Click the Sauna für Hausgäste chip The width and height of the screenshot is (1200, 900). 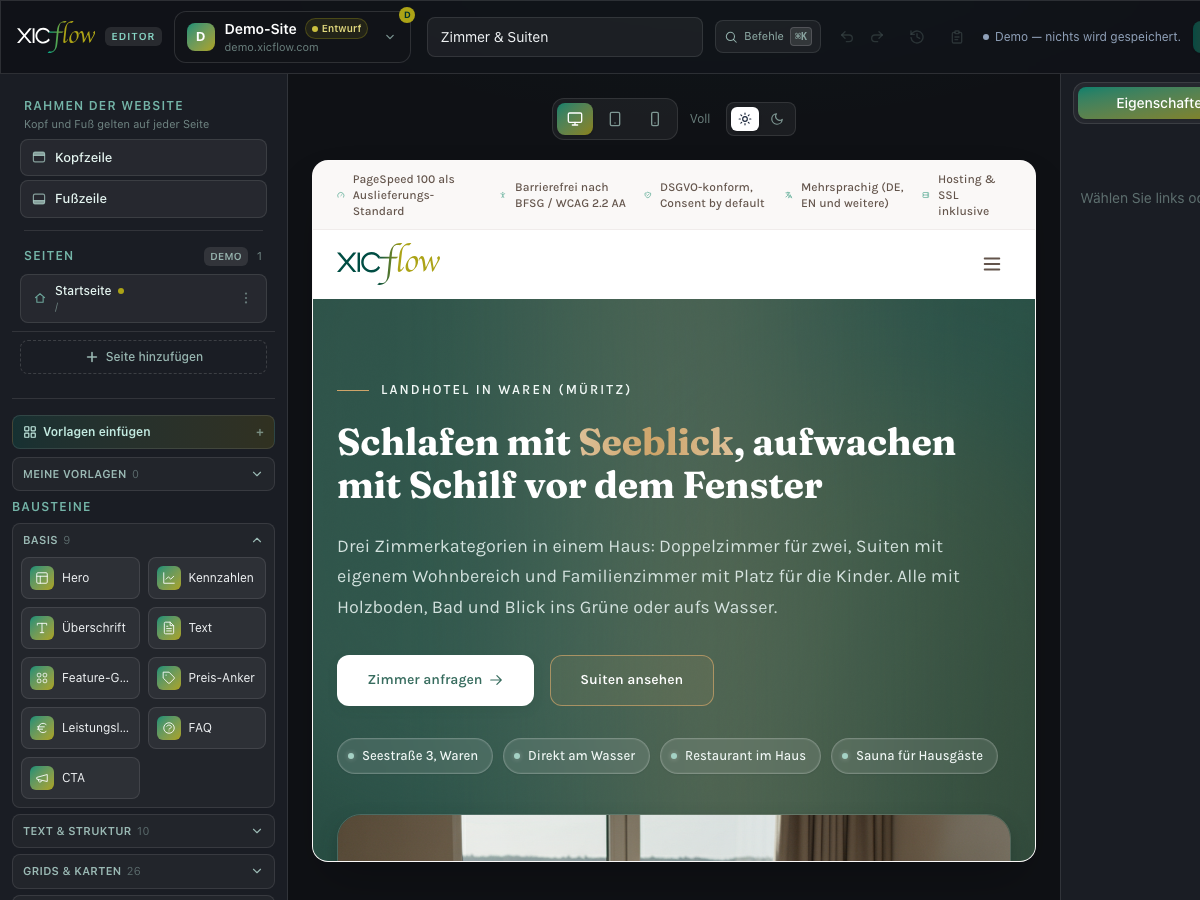(x=914, y=756)
